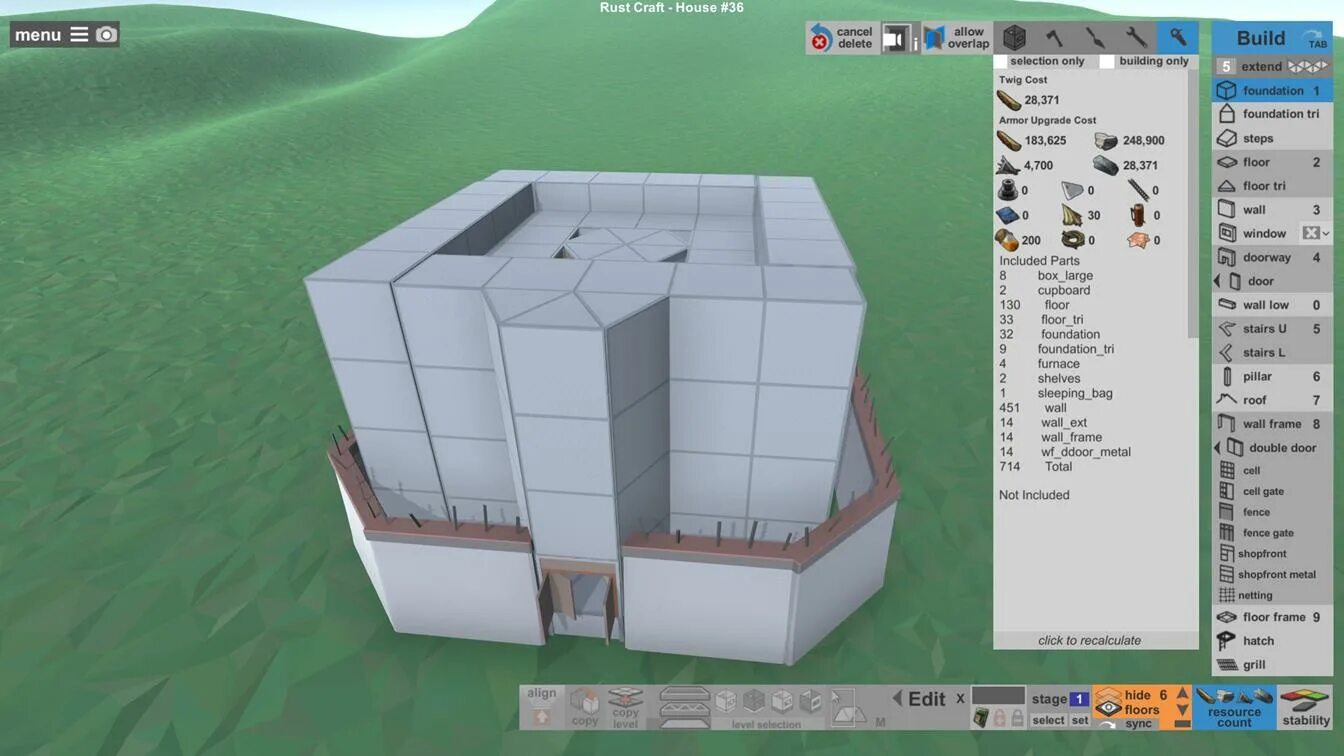
Task: Click the copy button
Action: click(585, 707)
